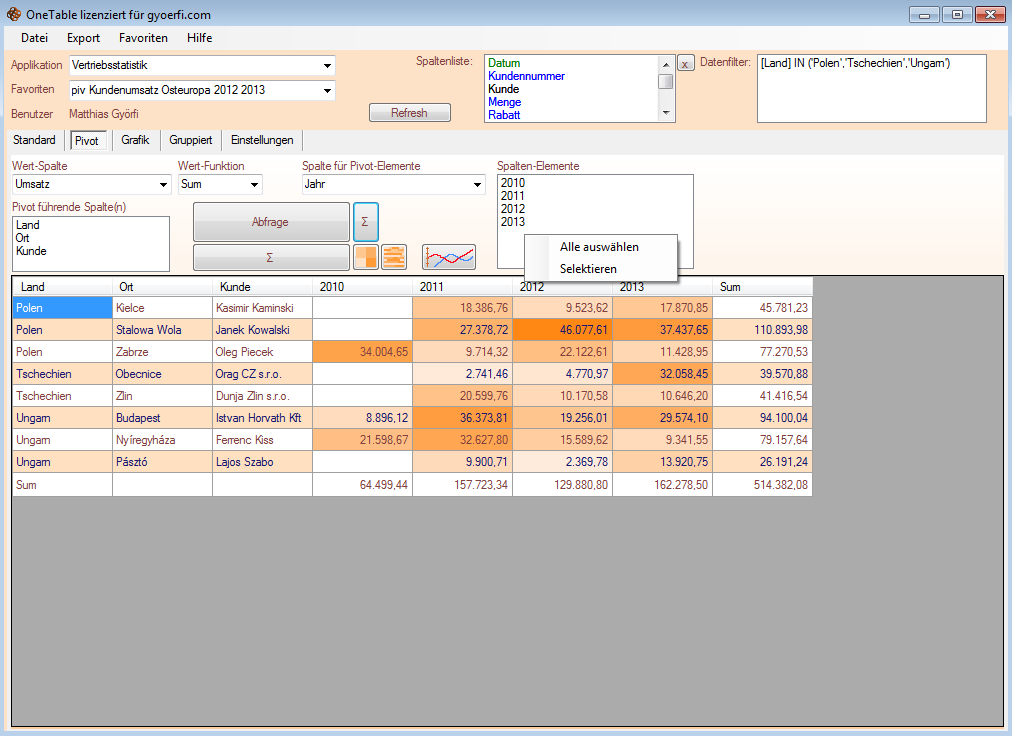Click the heatmap cell coloring icon

366,258
